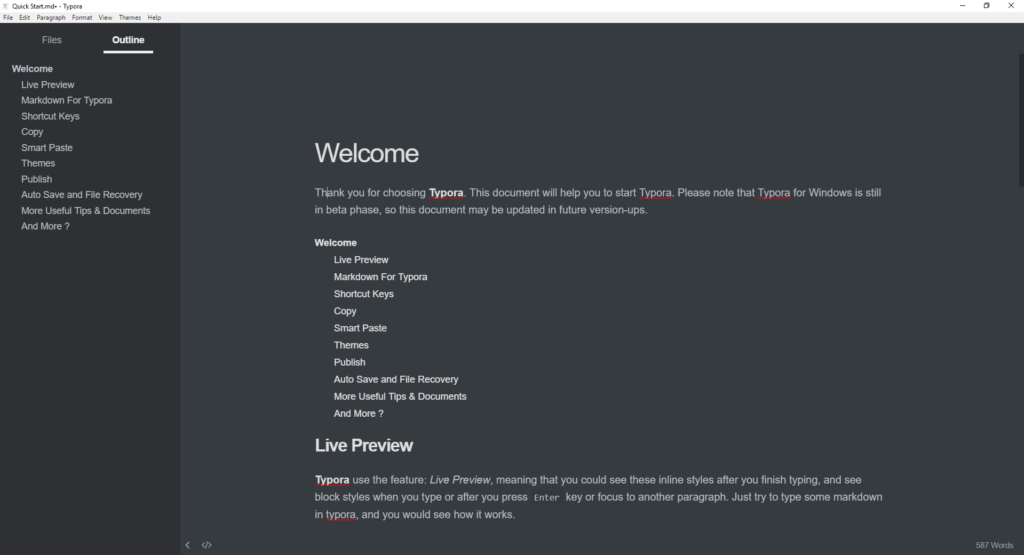Jump to Copy in outline sidebar
The width and height of the screenshot is (1024, 555).
pyautogui.click(x=32, y=132)
